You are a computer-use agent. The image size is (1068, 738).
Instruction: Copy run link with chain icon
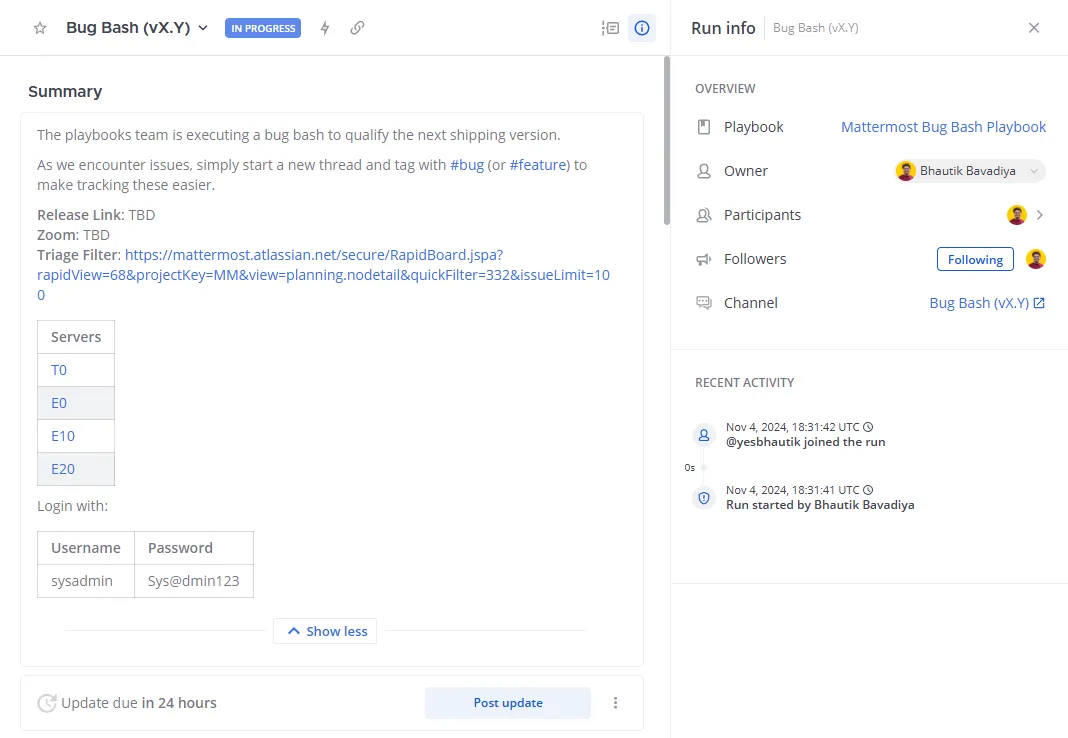point(358,28)
